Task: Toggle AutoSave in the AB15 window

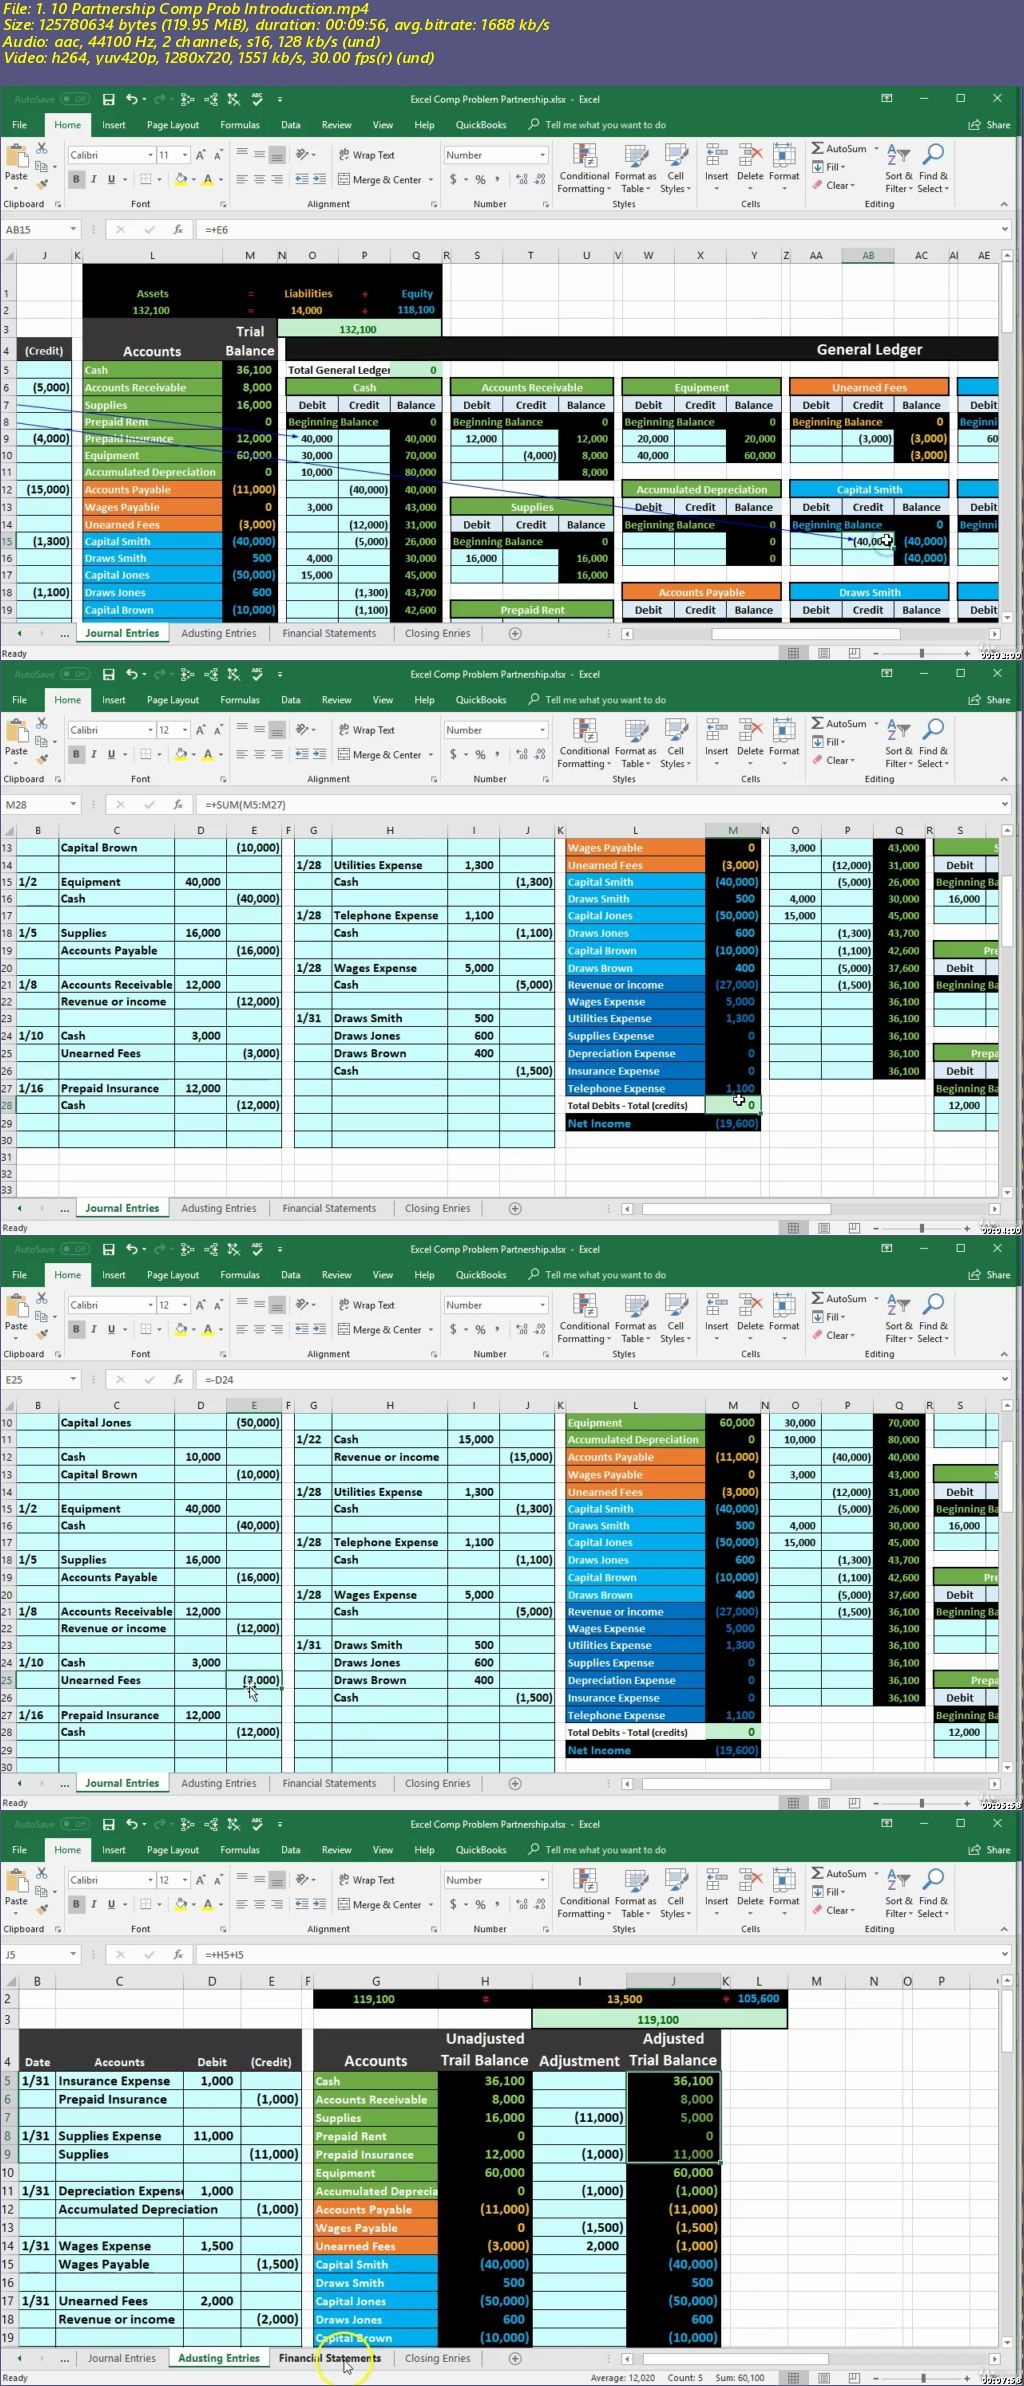Action: (x=52, y=99)
